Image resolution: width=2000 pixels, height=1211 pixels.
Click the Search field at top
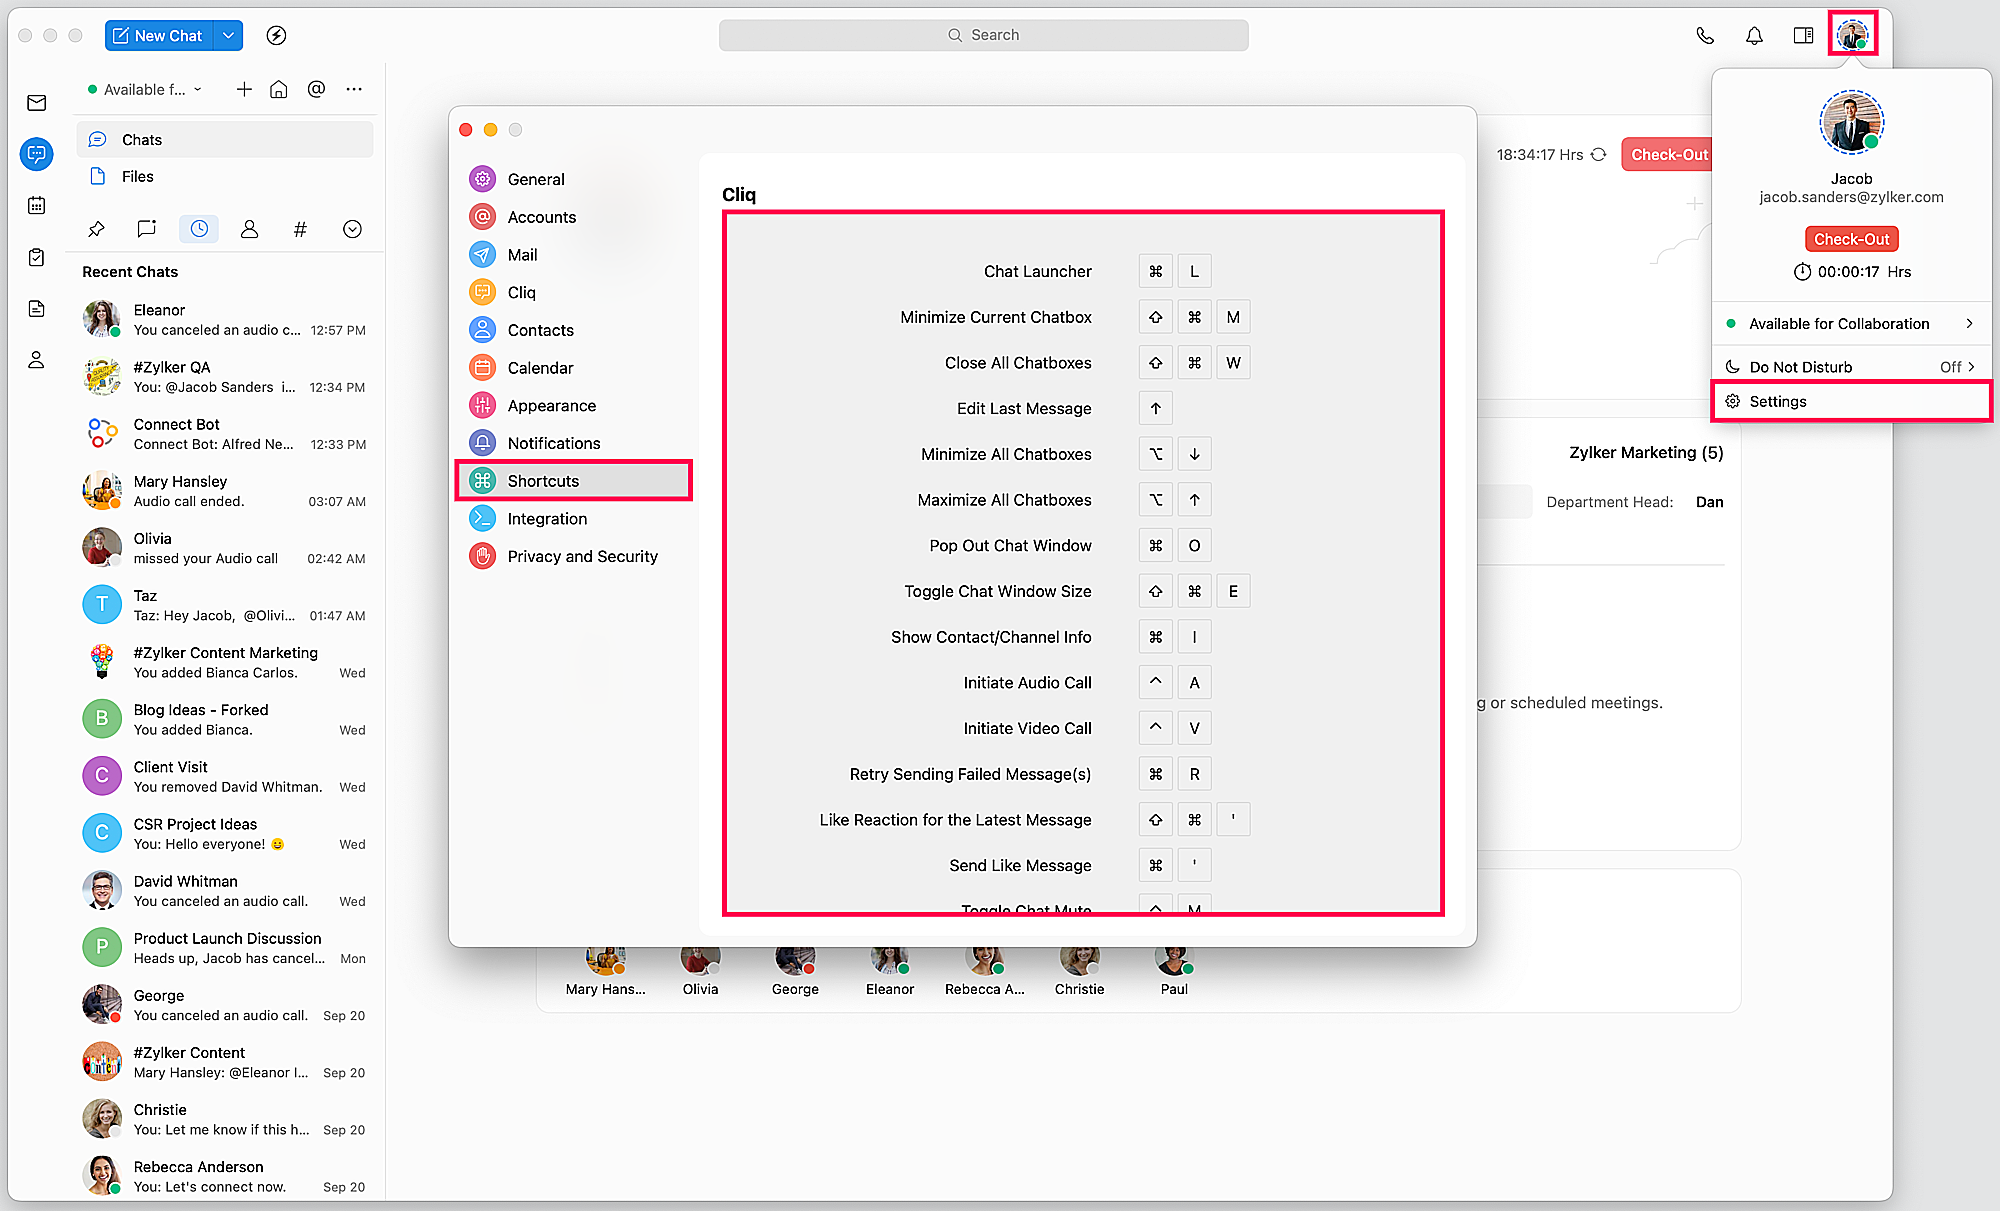tap(983, 35)
